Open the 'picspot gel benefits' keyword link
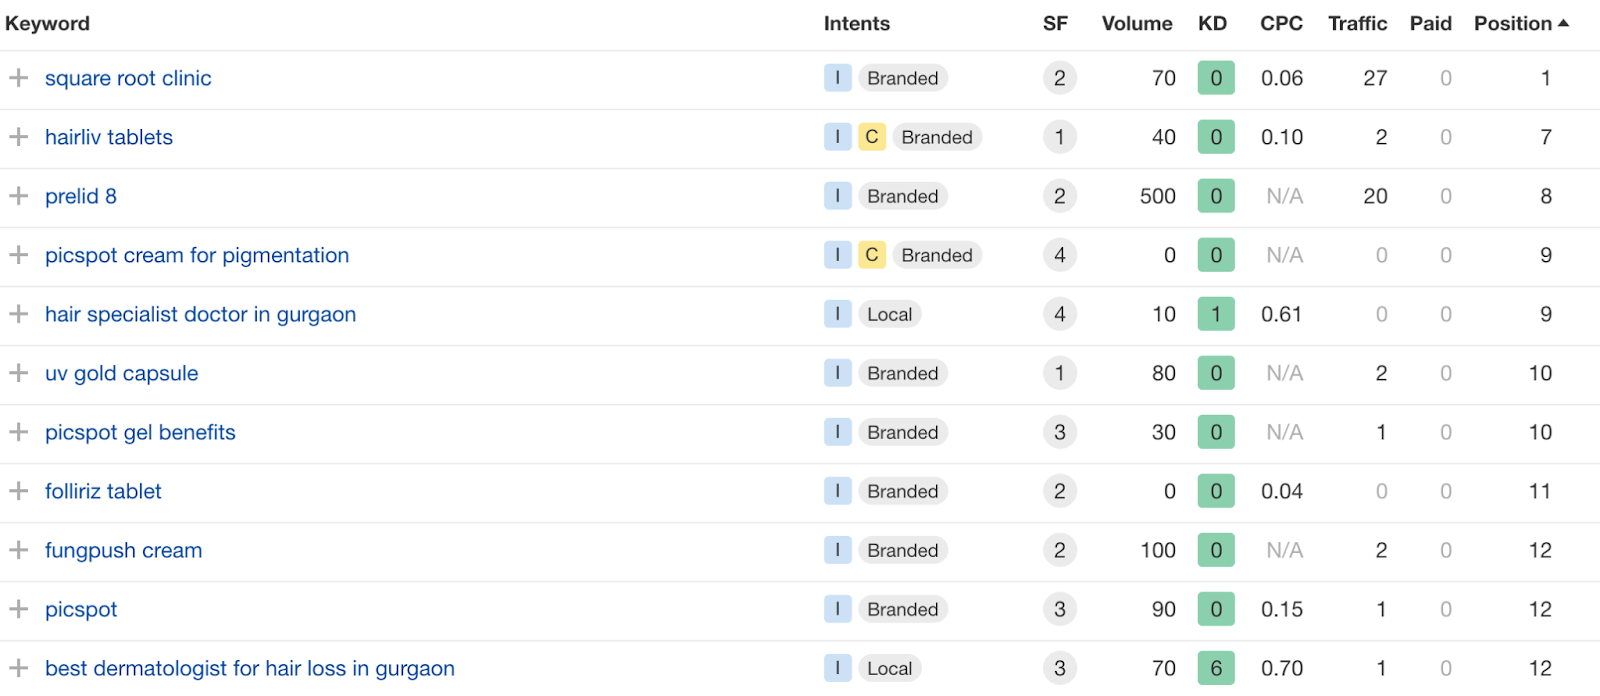Screen dimensions: 1600x696 coord(140,432)
